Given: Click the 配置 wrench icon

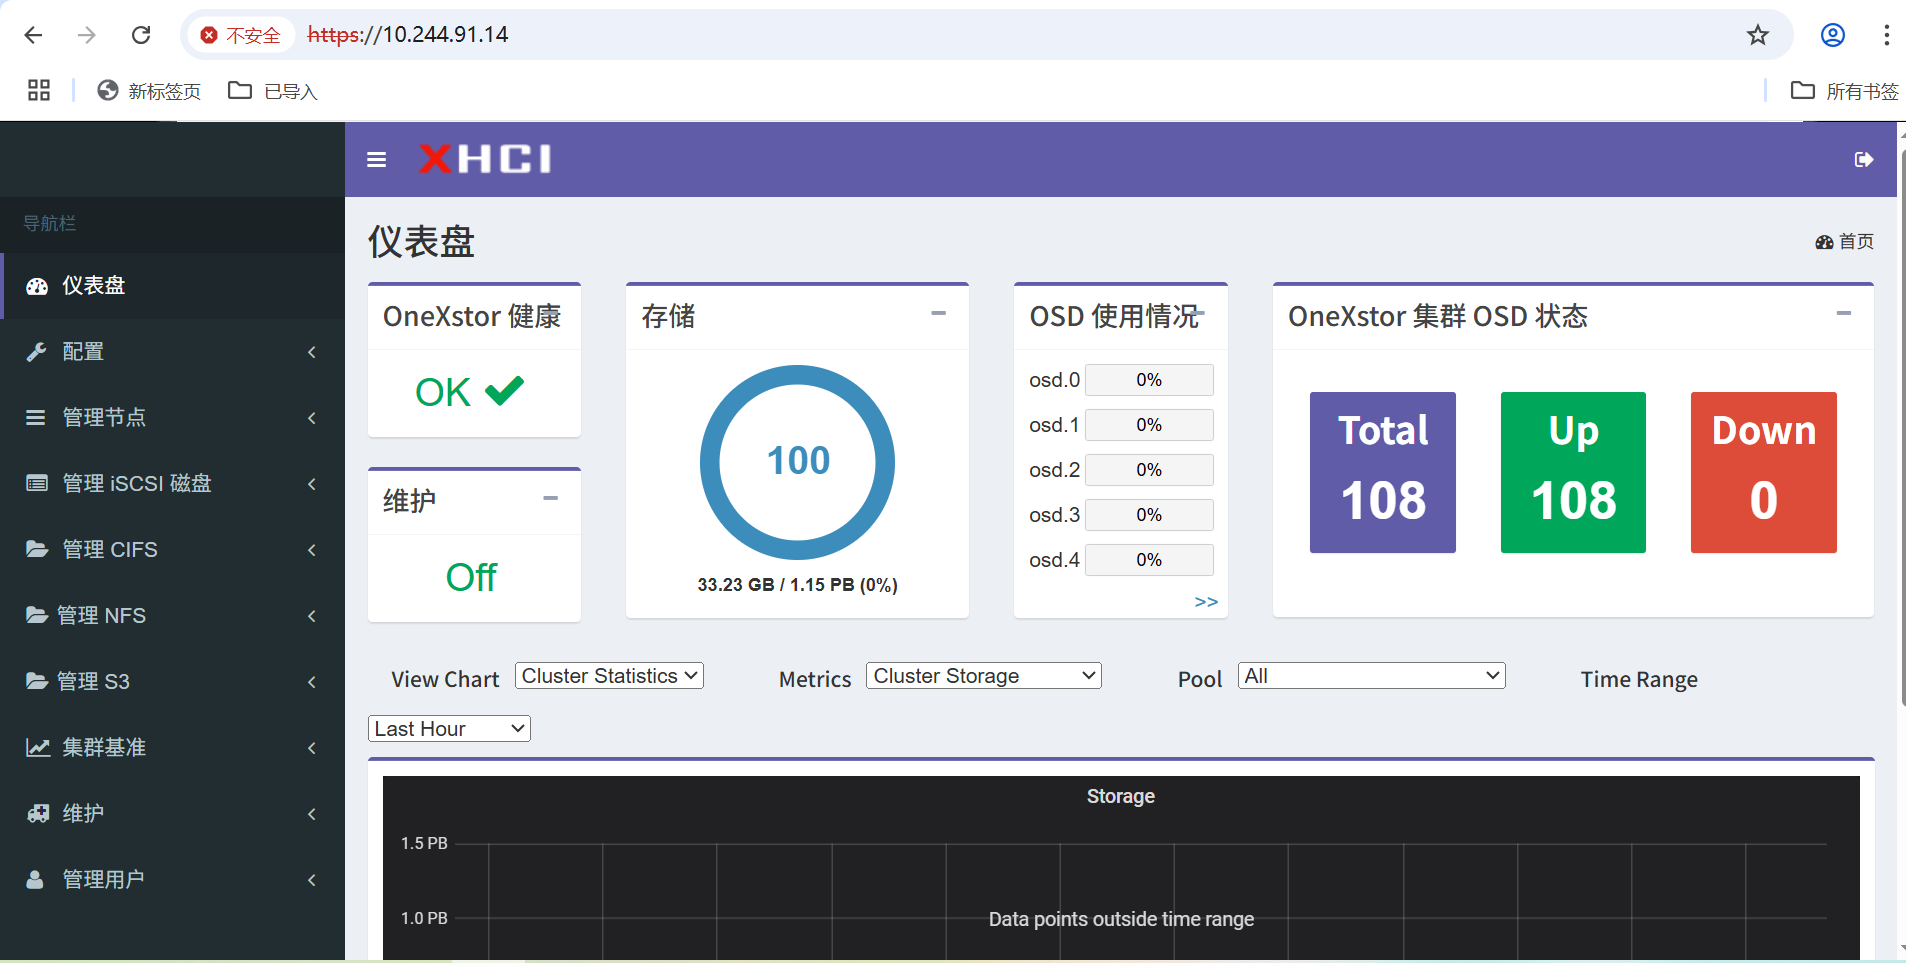Looking at the screenshot, I should pos(37,351).
